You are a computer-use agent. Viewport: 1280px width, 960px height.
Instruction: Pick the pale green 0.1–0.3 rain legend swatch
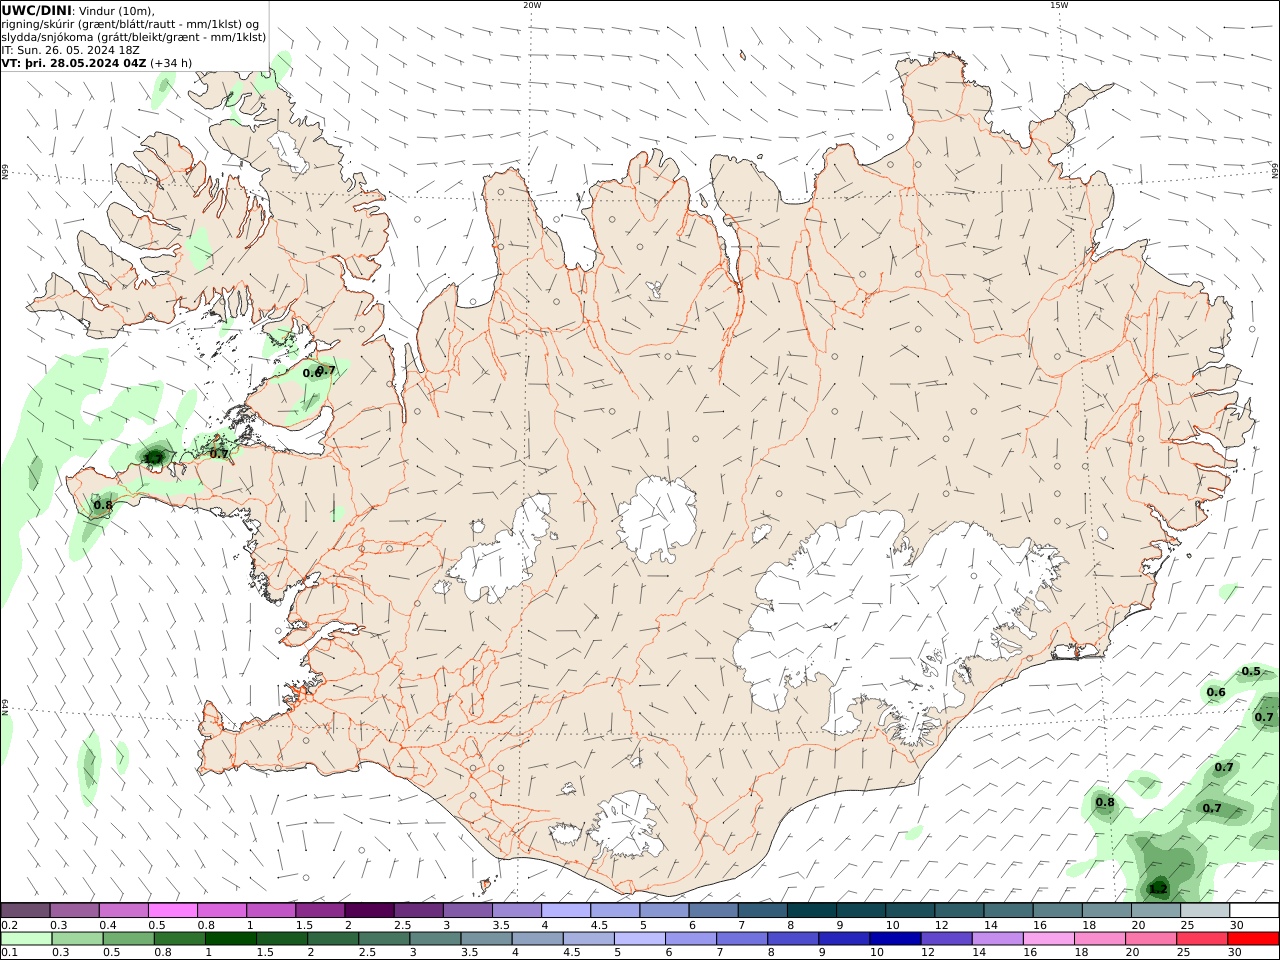point(26,939)
